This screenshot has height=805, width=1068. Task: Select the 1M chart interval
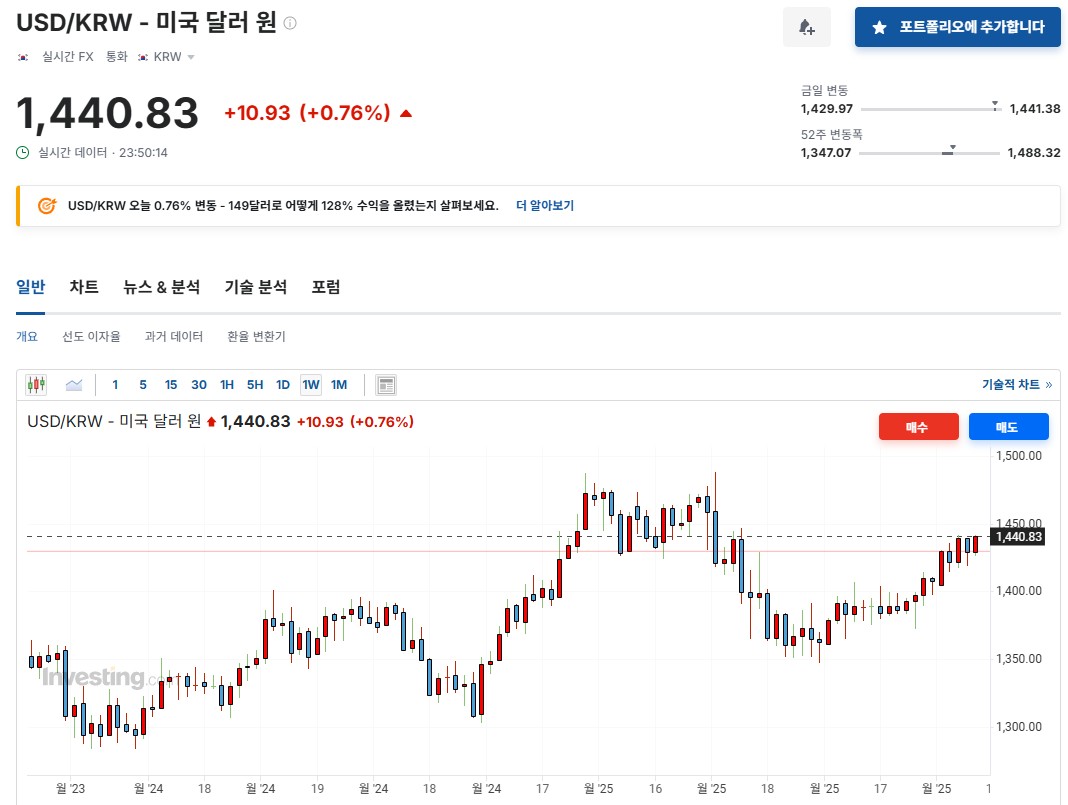339,385
